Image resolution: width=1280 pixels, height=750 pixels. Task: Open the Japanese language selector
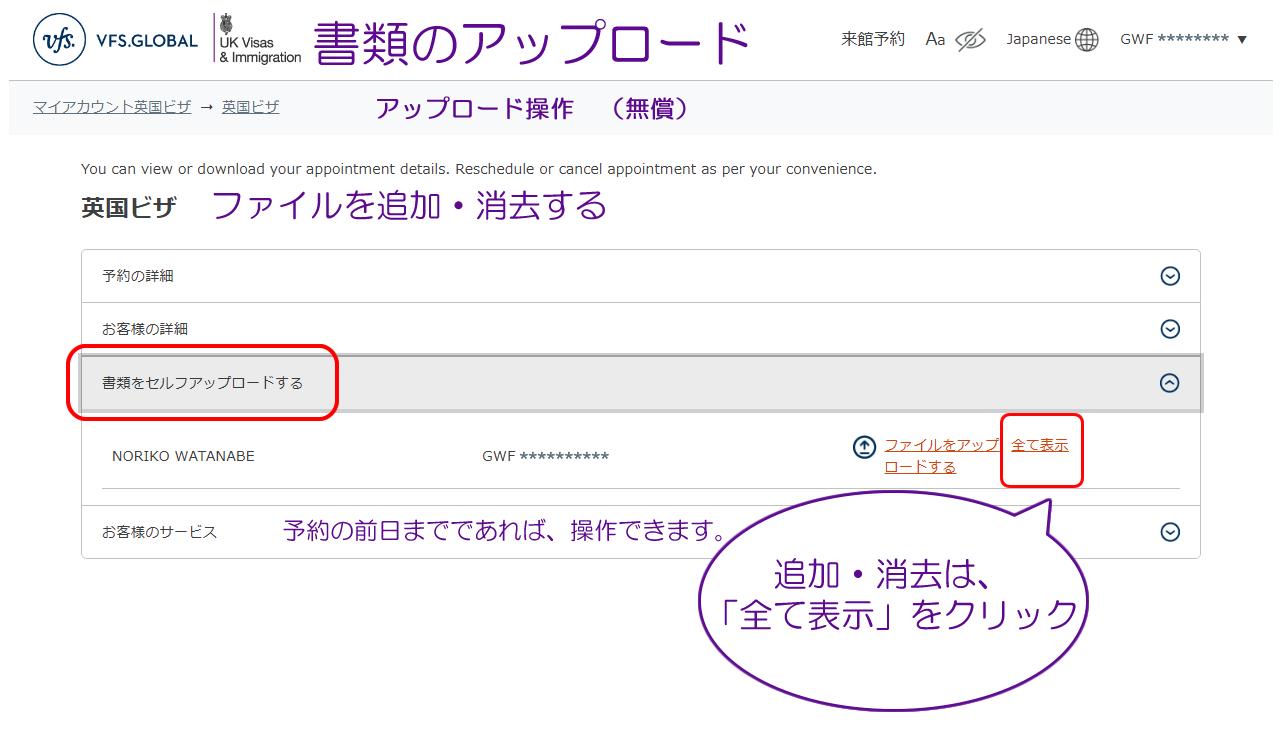(1038, 40)
